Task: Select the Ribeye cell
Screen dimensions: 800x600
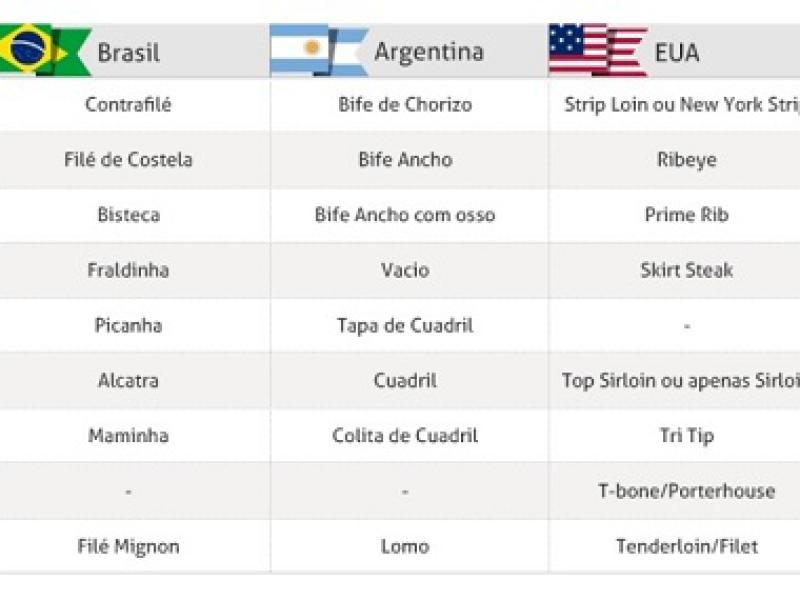Action: [x=686, y=160]
